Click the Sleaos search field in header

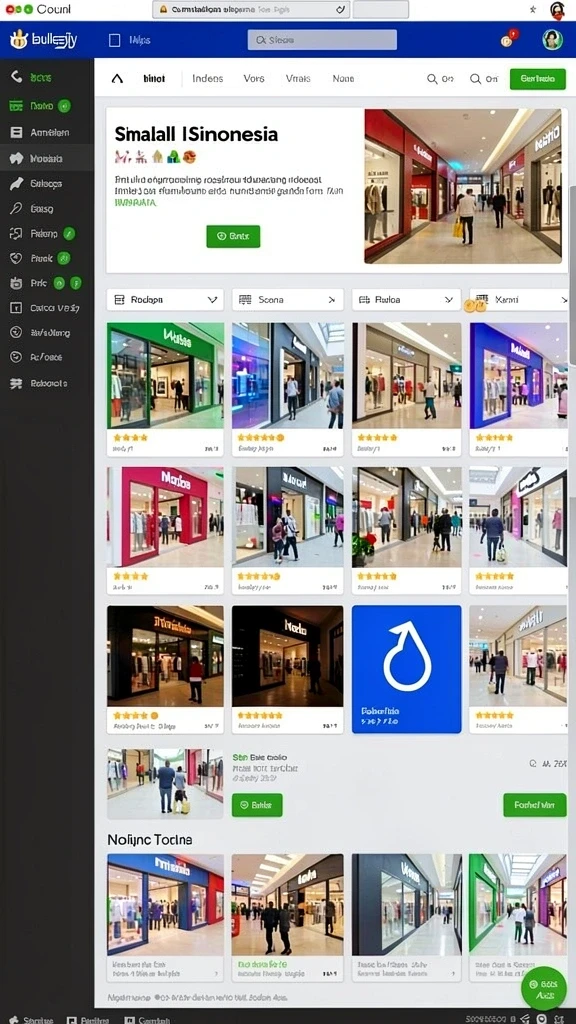point(322,40)
